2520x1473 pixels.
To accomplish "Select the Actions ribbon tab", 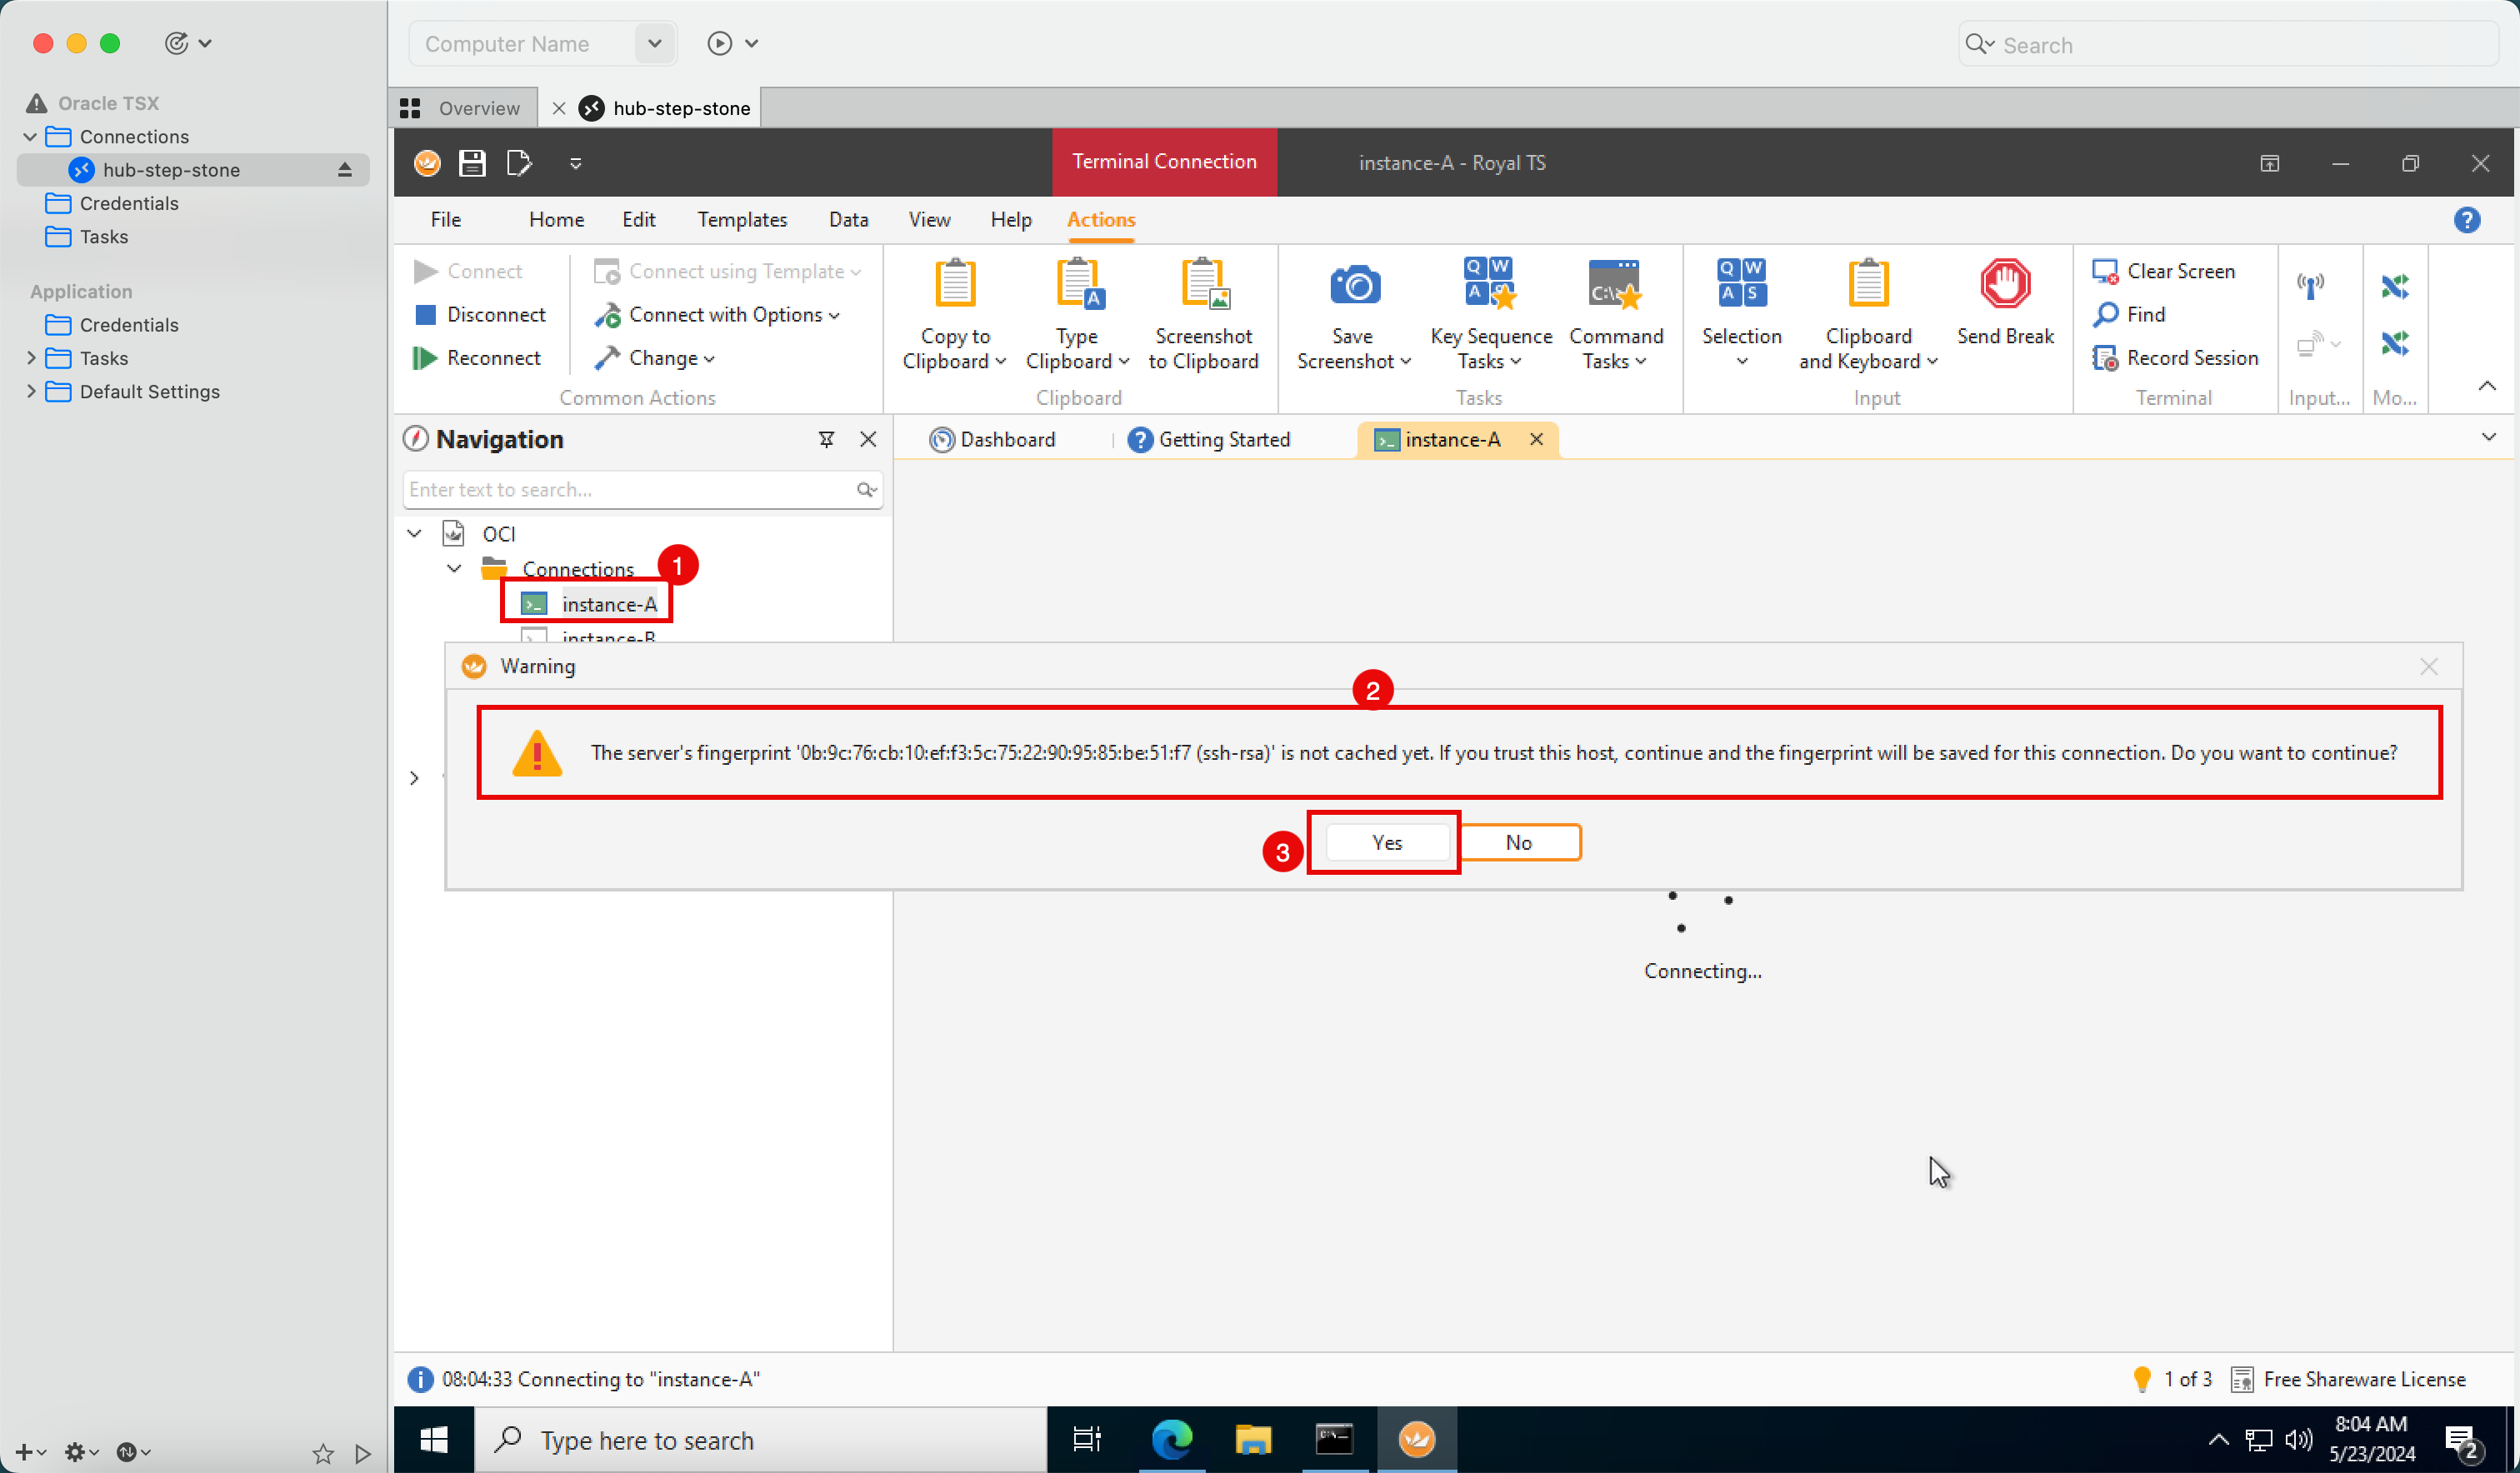I will click(1099, 219).
